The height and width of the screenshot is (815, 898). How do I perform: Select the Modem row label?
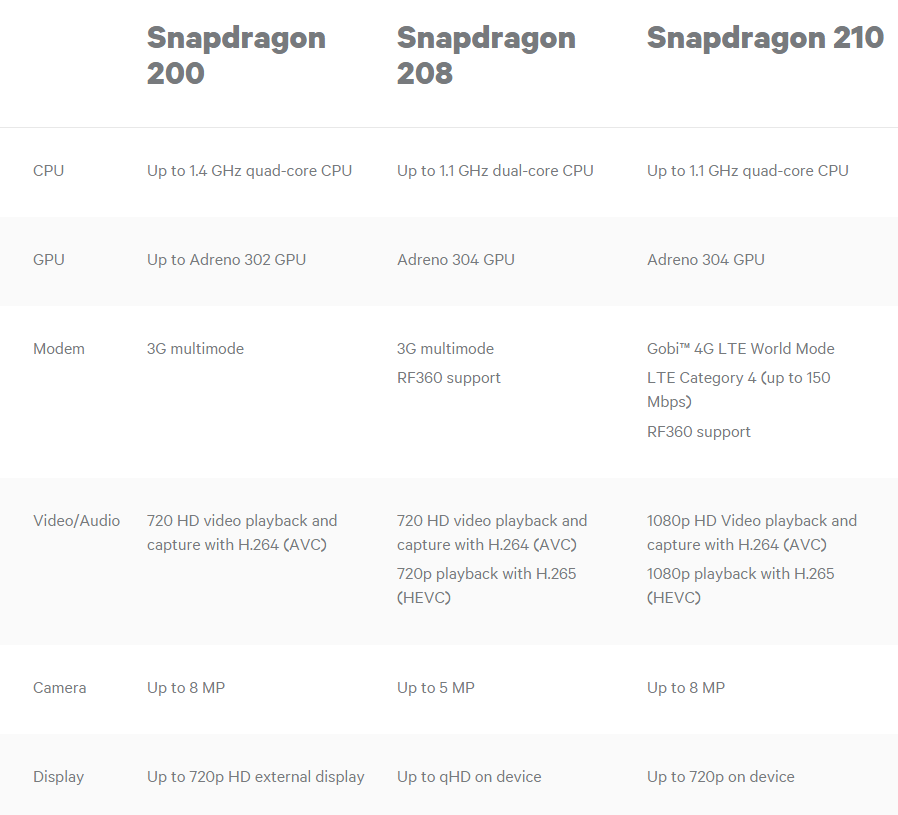pyautogui.click(x=59, y=349)
